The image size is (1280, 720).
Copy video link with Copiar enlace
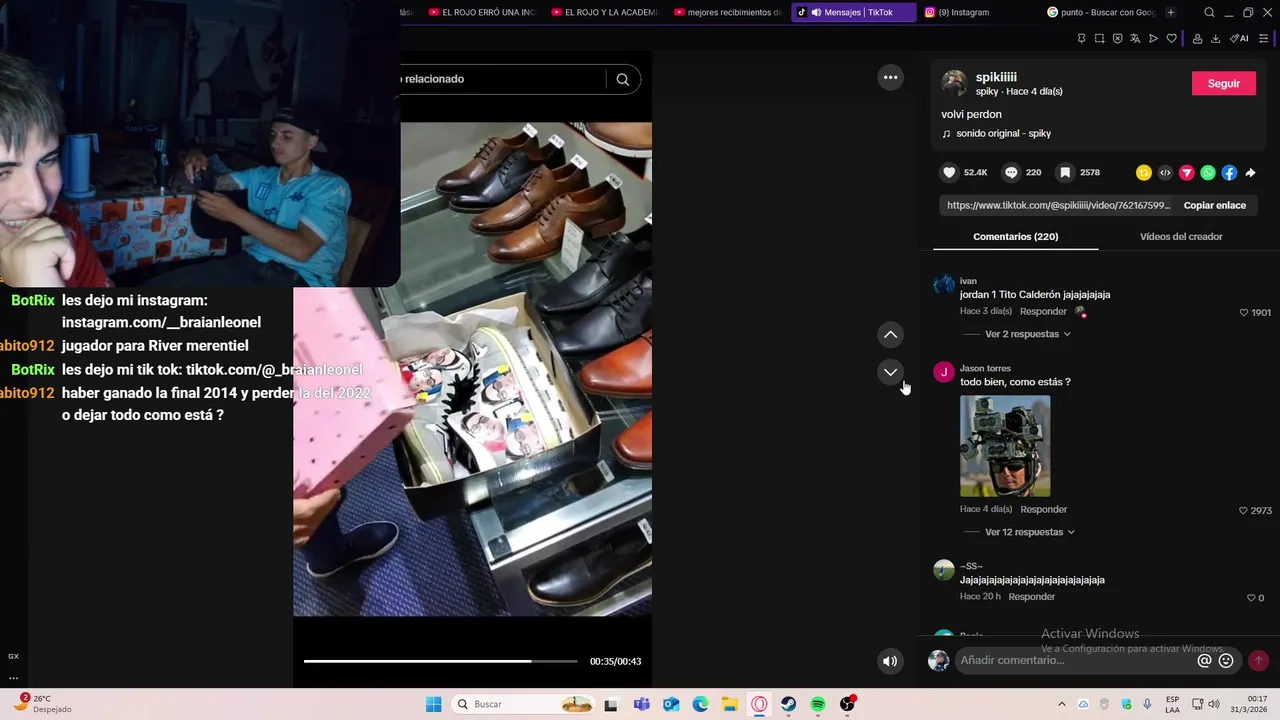coord(1214,205)
